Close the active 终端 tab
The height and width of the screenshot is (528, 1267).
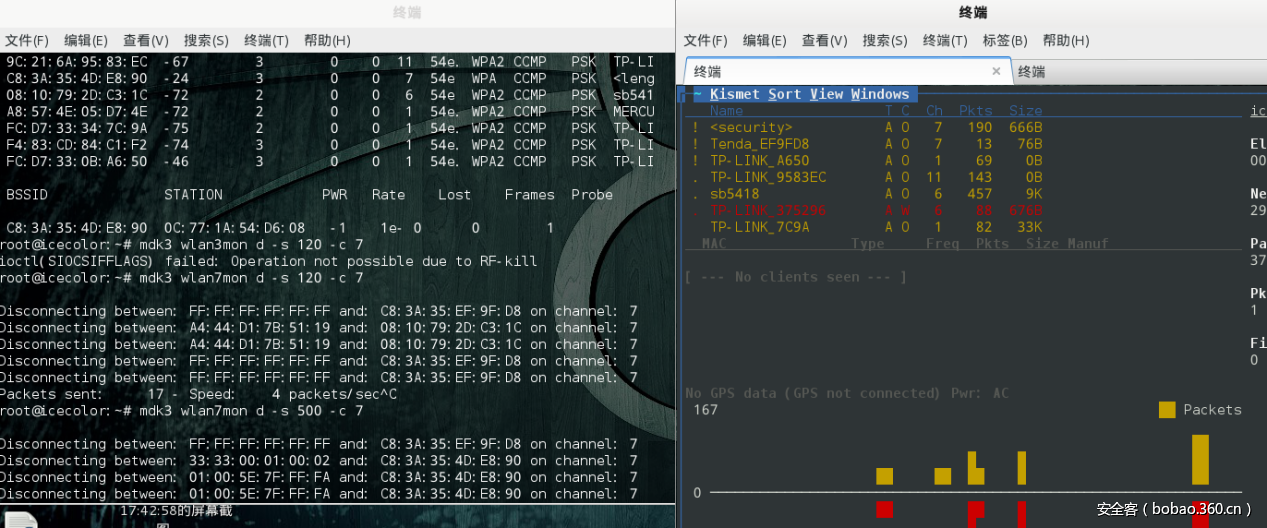click(996, 72)
